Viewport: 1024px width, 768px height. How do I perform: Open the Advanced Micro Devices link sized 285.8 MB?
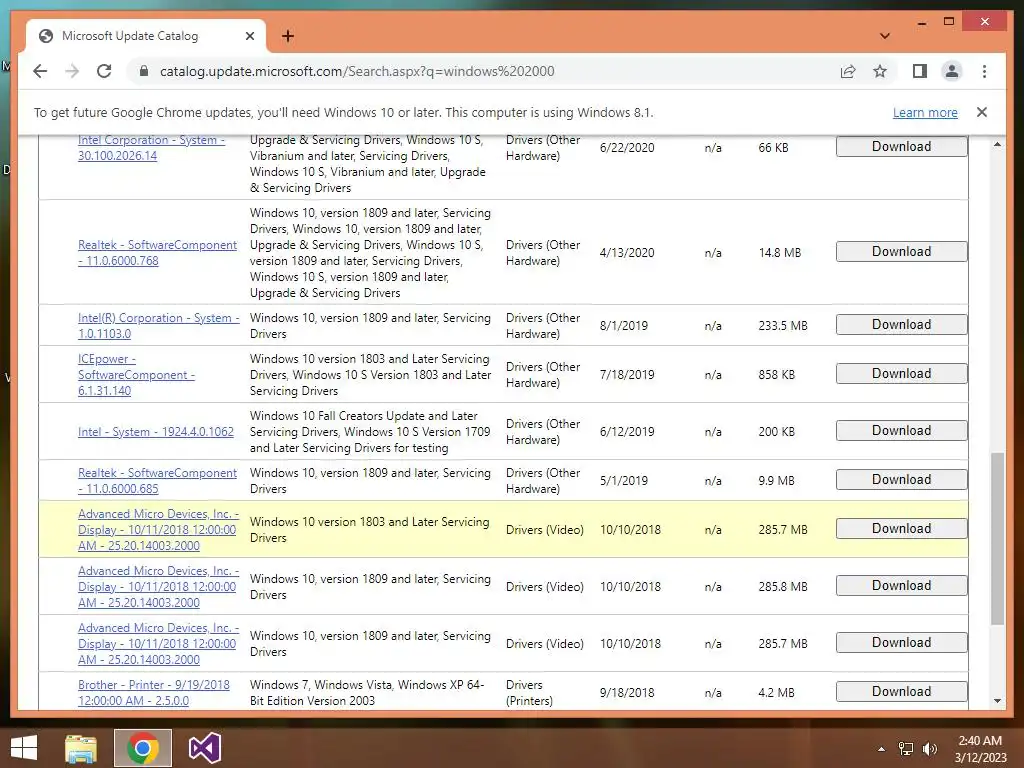pos(159,586)
